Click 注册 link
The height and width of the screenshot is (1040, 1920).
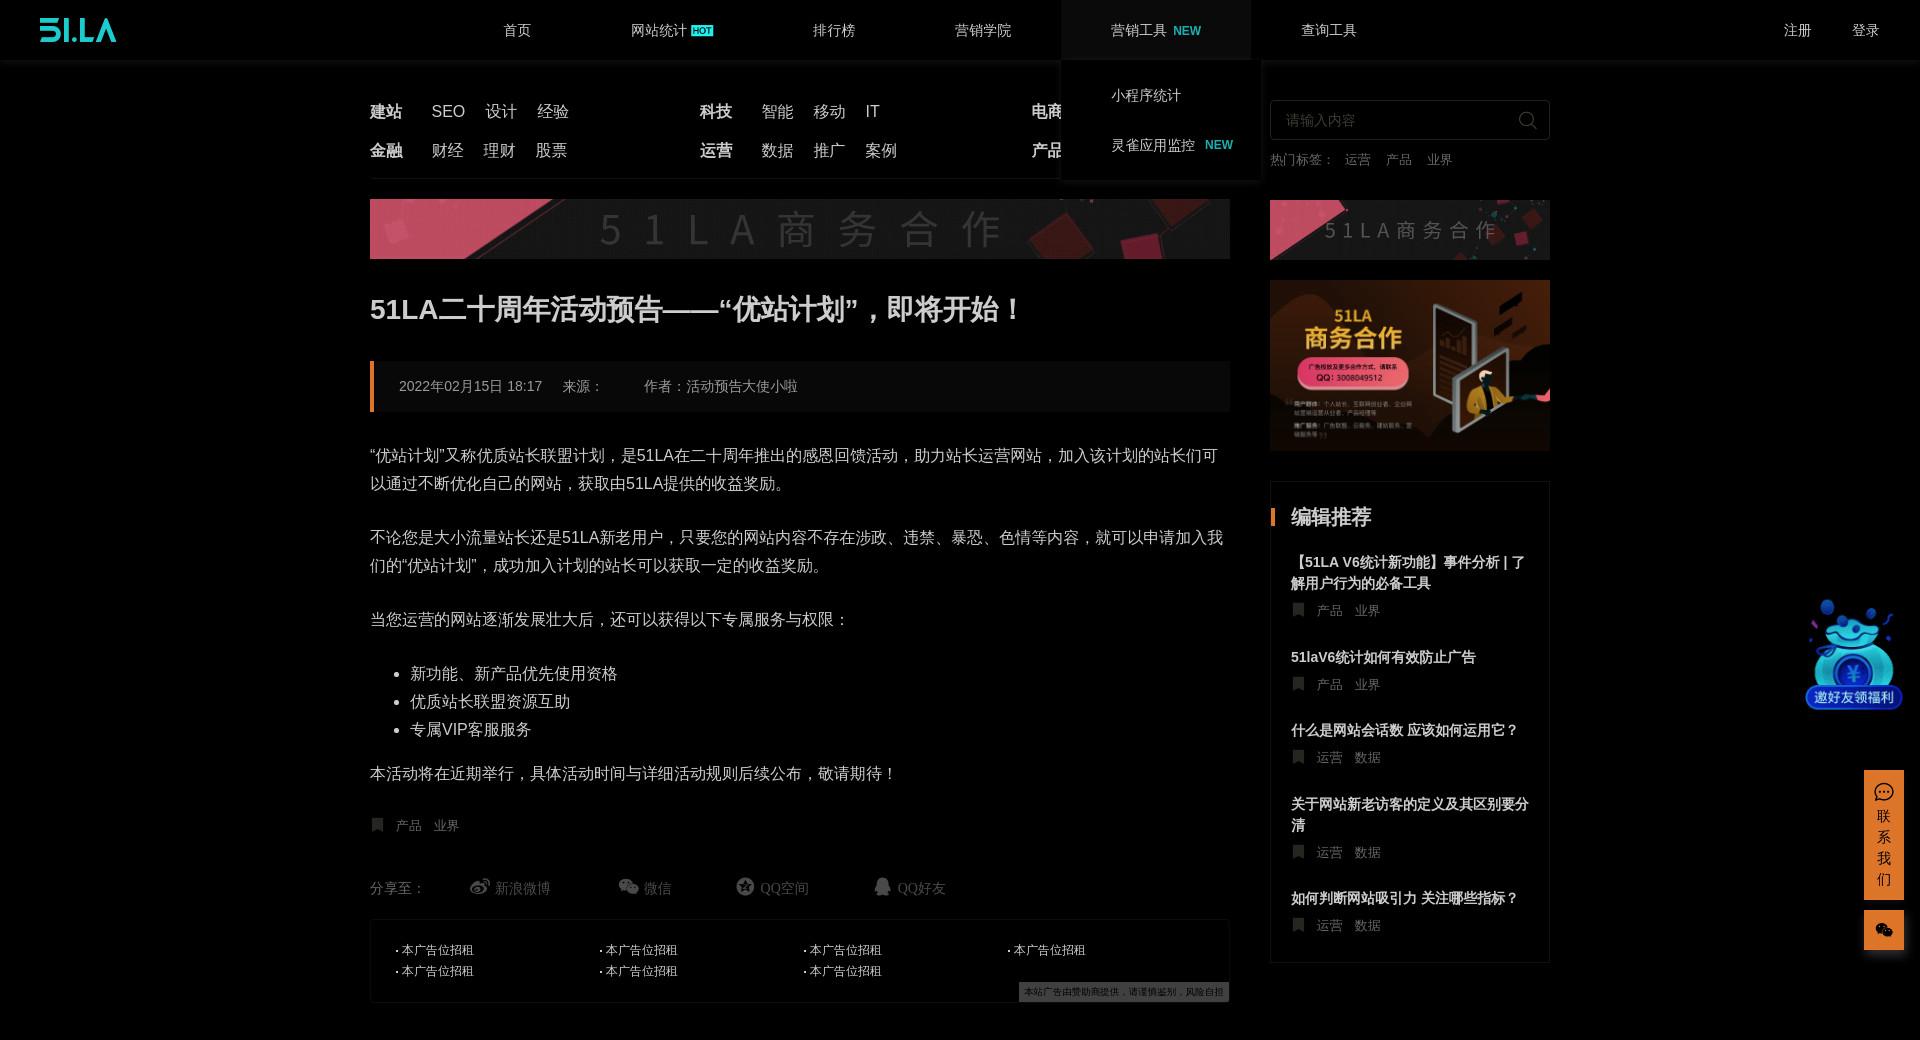tap(1798, 30)
